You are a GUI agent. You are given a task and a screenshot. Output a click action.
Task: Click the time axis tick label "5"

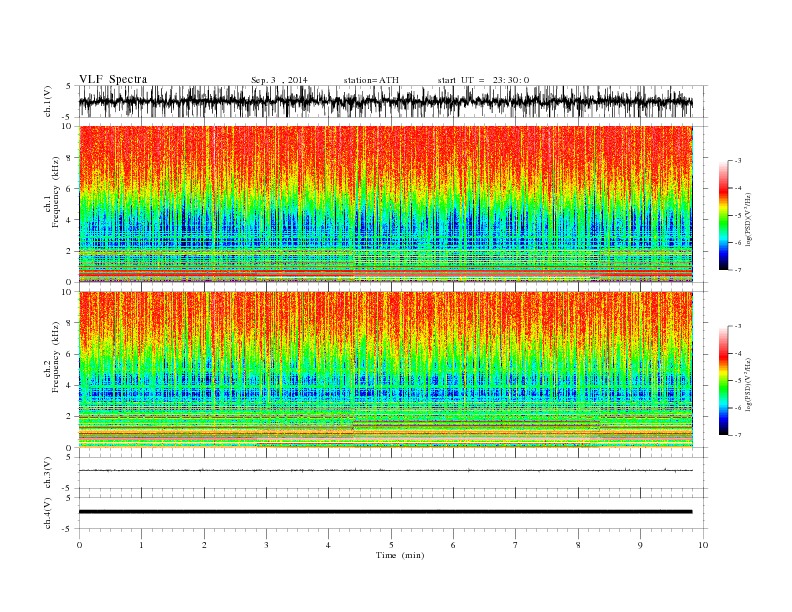point(391,545)
